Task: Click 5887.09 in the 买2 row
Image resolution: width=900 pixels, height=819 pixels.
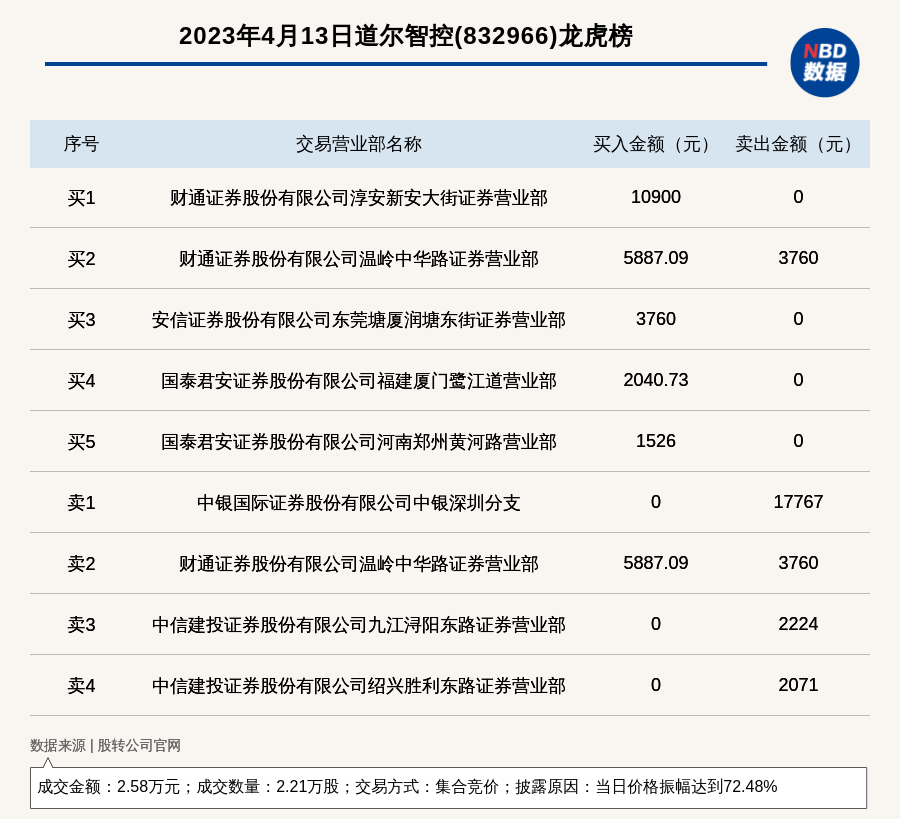Action: (655, 258)
